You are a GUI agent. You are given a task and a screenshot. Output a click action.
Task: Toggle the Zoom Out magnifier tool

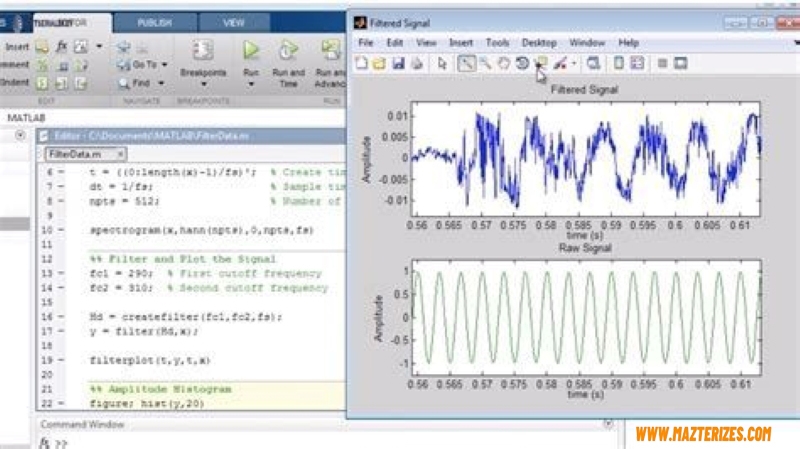pos(485,64)
